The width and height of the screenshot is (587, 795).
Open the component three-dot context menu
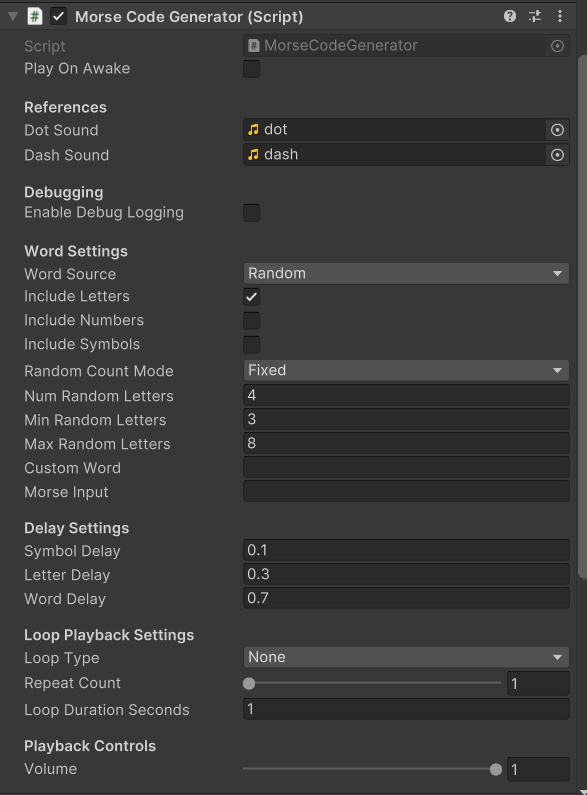click(x=560, y=16)
